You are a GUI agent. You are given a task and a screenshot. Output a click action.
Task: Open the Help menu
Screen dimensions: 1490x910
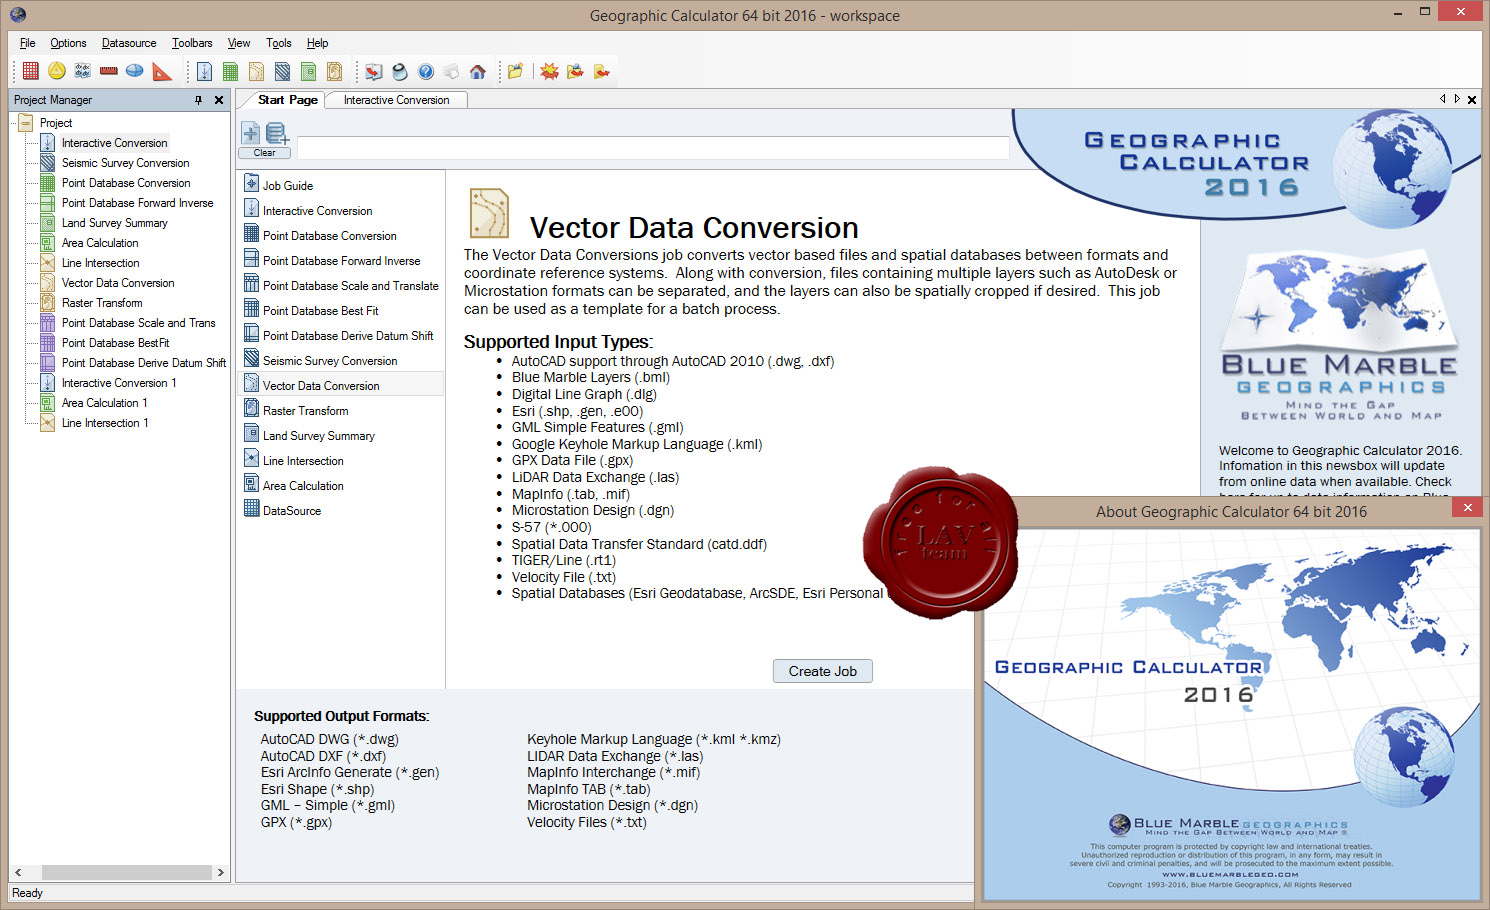[317, 43]
